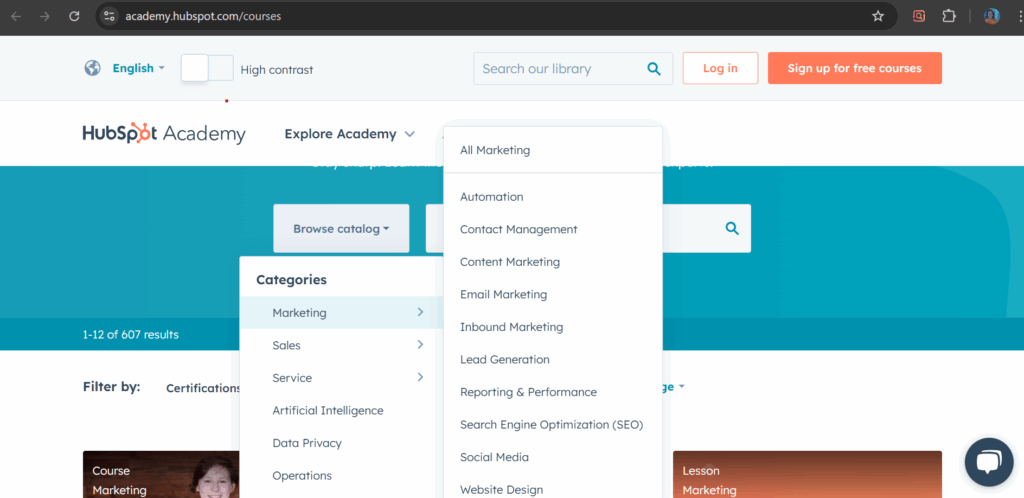Choose Inbound Marketing in submenu

pos(511,327)
